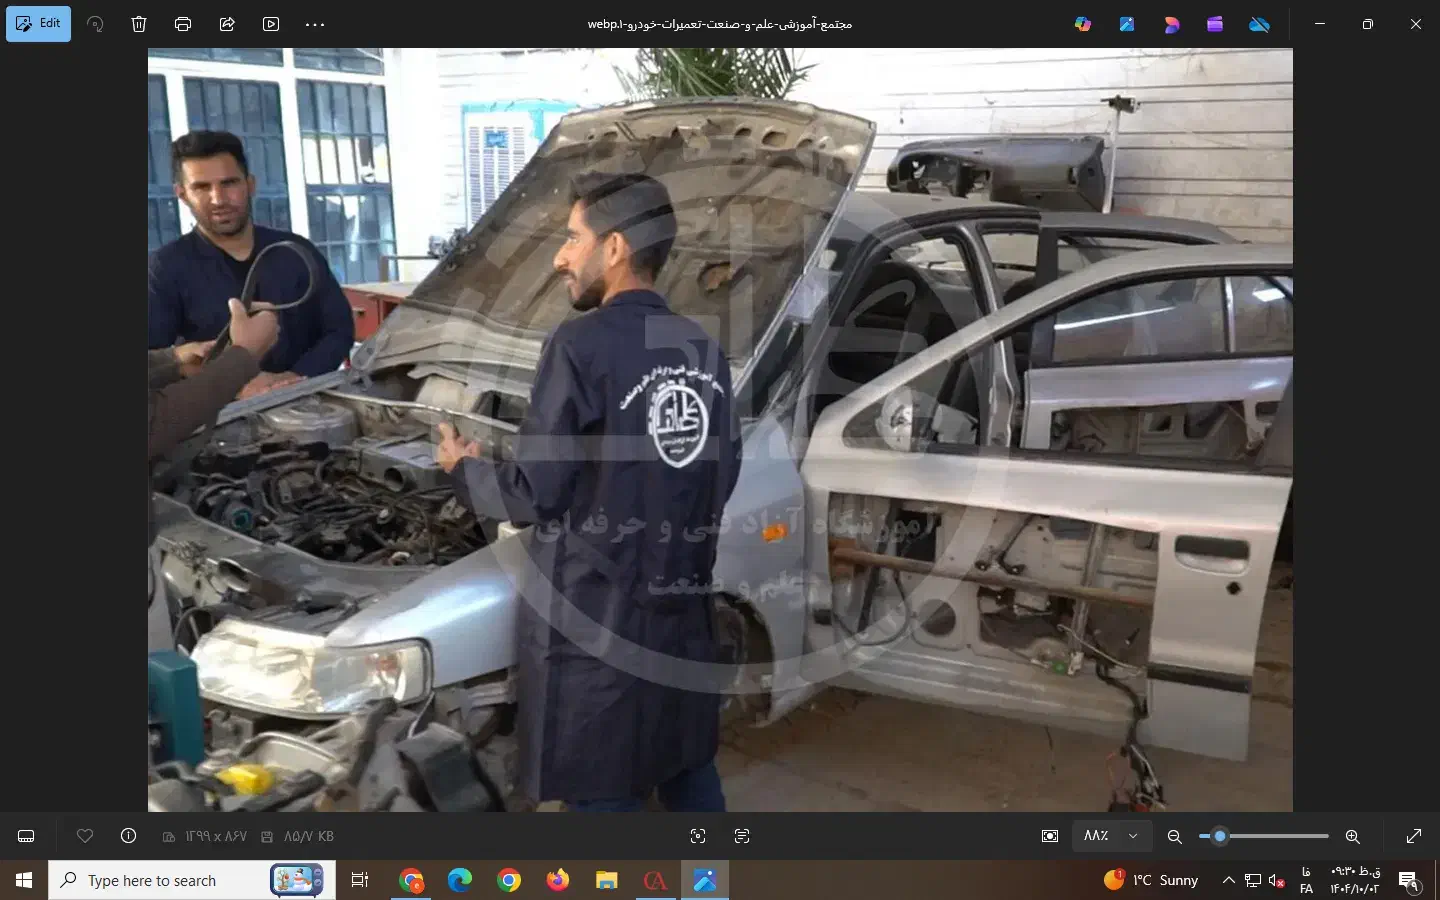Start the slideshow
The height and width of the screenshot is (900, 1440).
(271, 24)
